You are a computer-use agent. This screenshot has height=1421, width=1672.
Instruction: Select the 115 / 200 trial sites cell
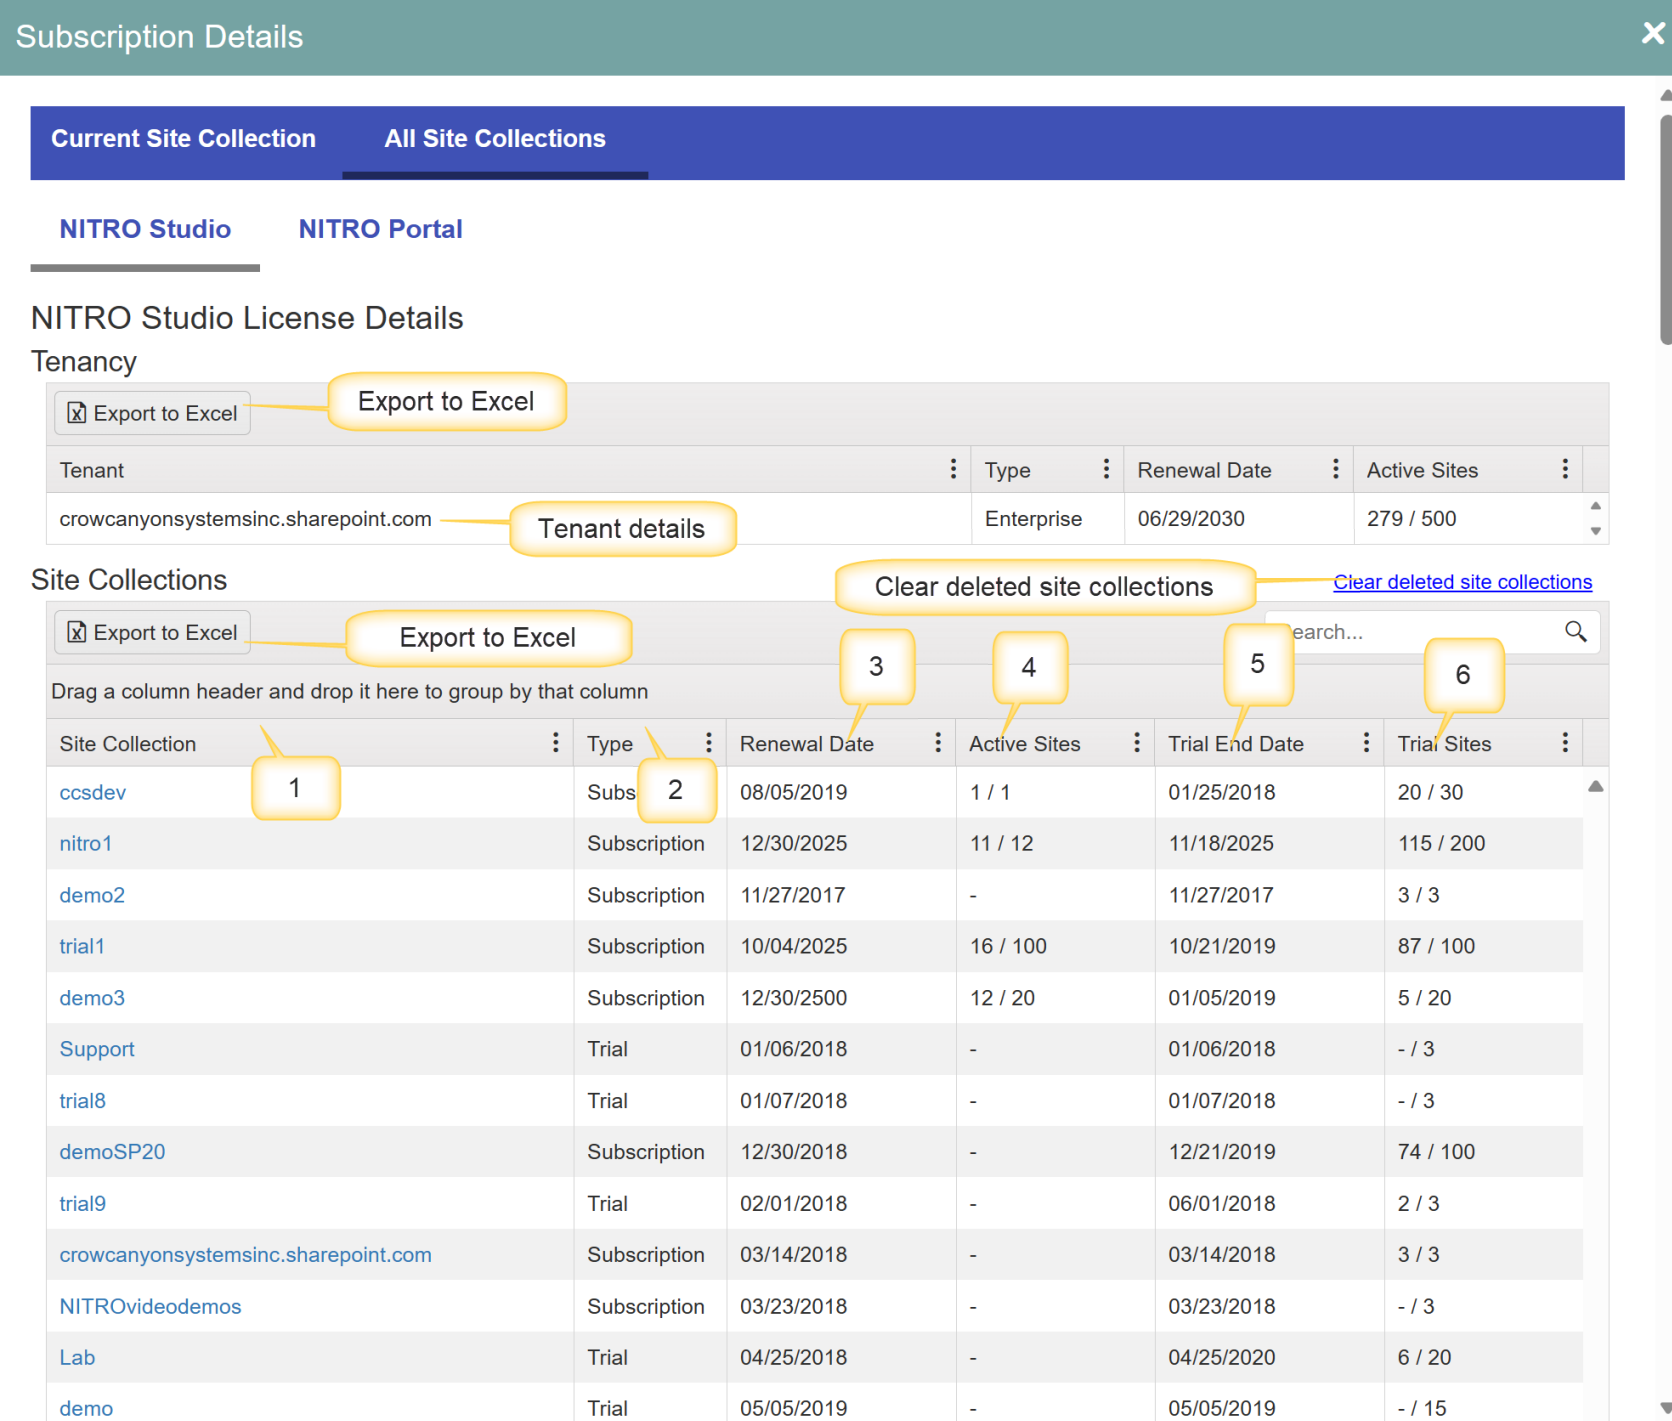(1484, 843)
